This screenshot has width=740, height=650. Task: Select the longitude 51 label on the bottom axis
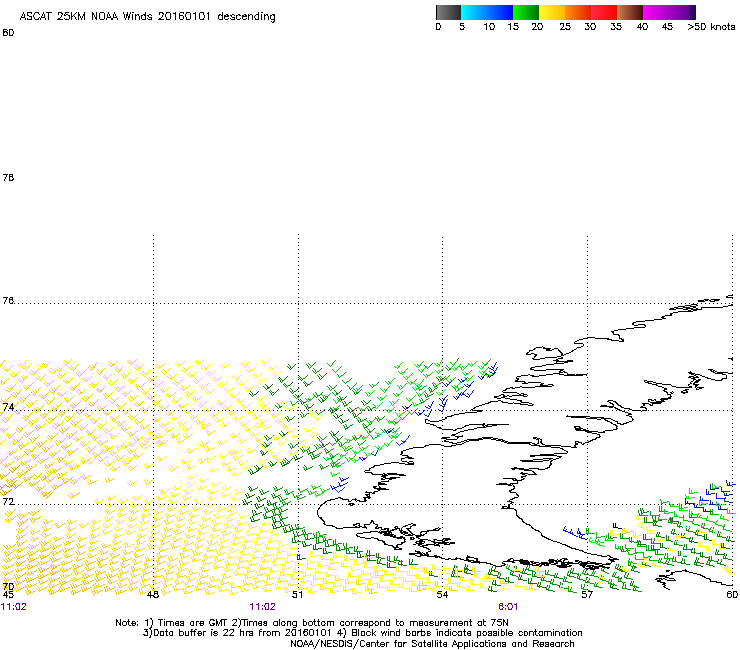point(297,595)
